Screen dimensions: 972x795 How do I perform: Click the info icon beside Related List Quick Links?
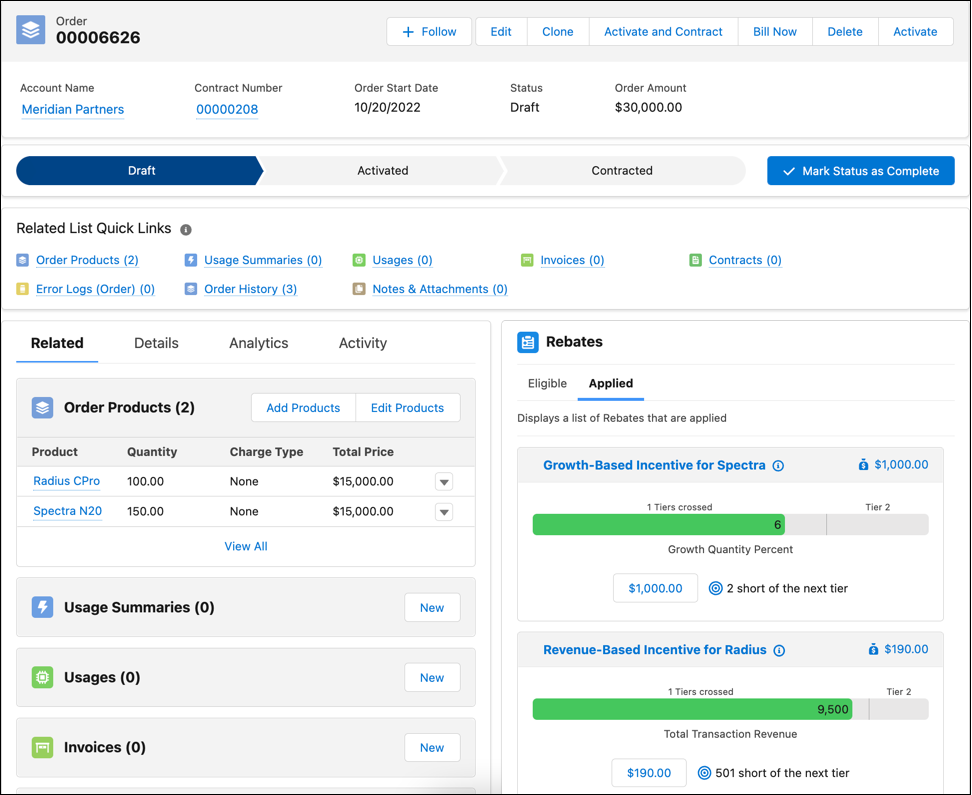tap(185, 229)
